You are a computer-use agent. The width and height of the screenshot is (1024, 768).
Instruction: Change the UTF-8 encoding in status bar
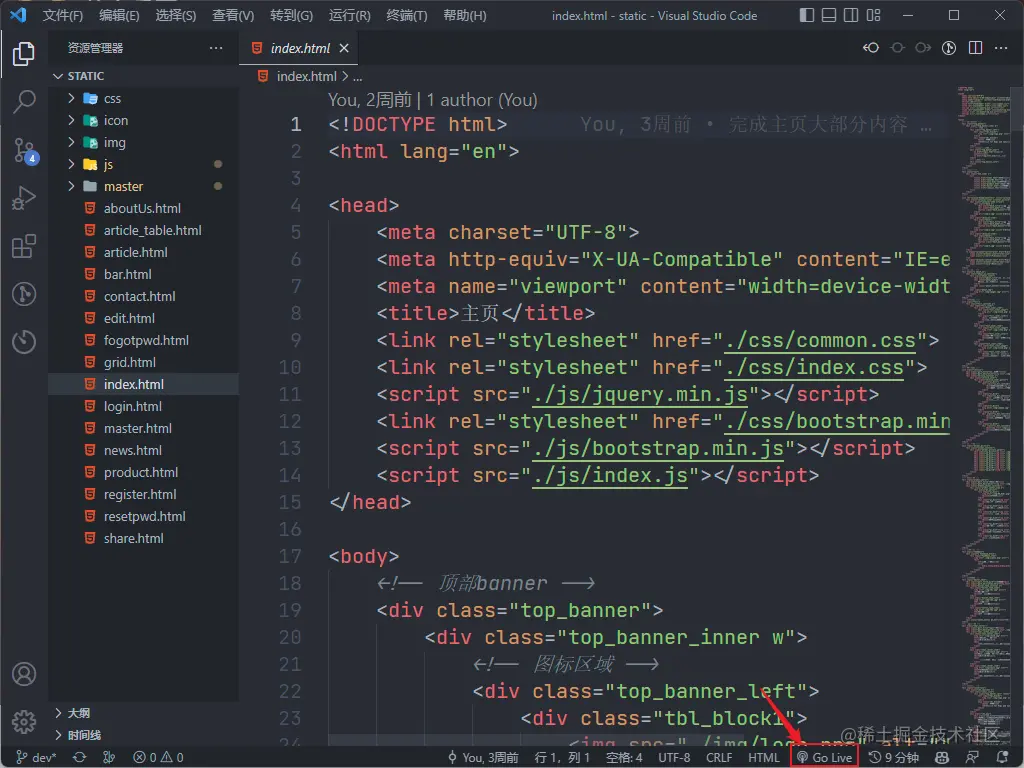click(x=674, y=758)
